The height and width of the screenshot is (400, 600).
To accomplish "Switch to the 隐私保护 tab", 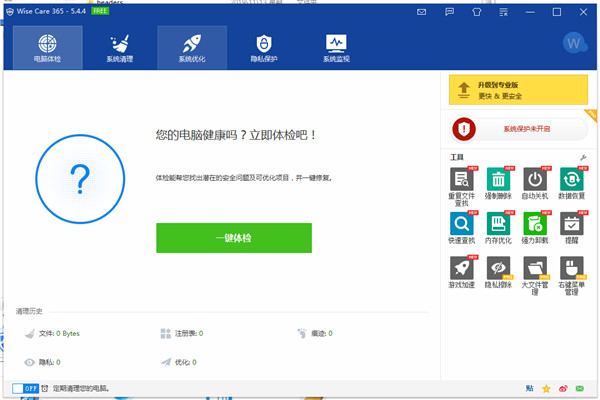I will click(263, 47).
